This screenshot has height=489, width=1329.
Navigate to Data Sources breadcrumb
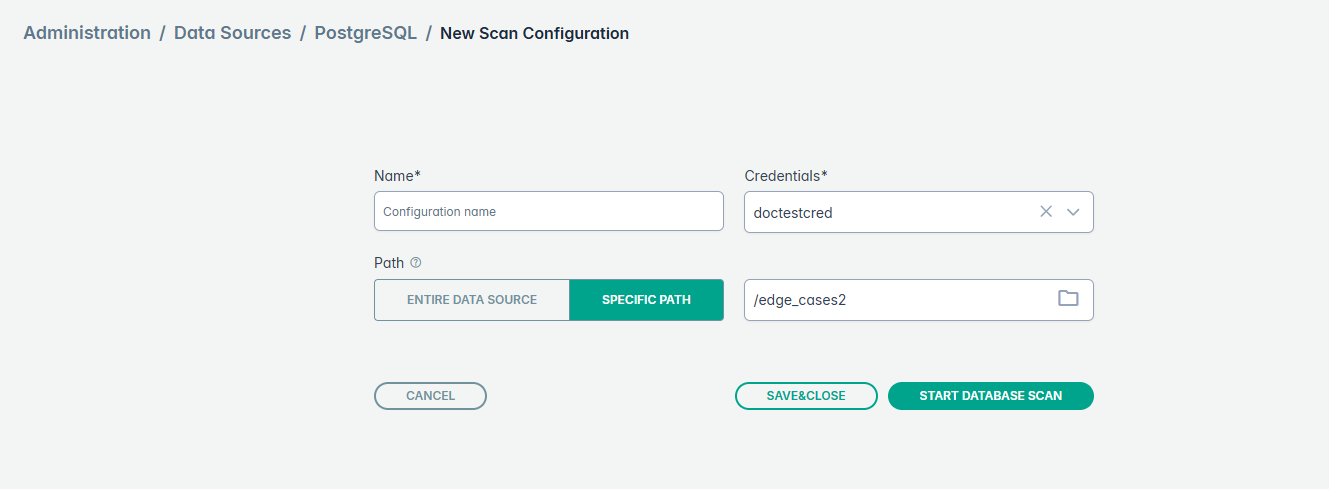coord(232,33)
